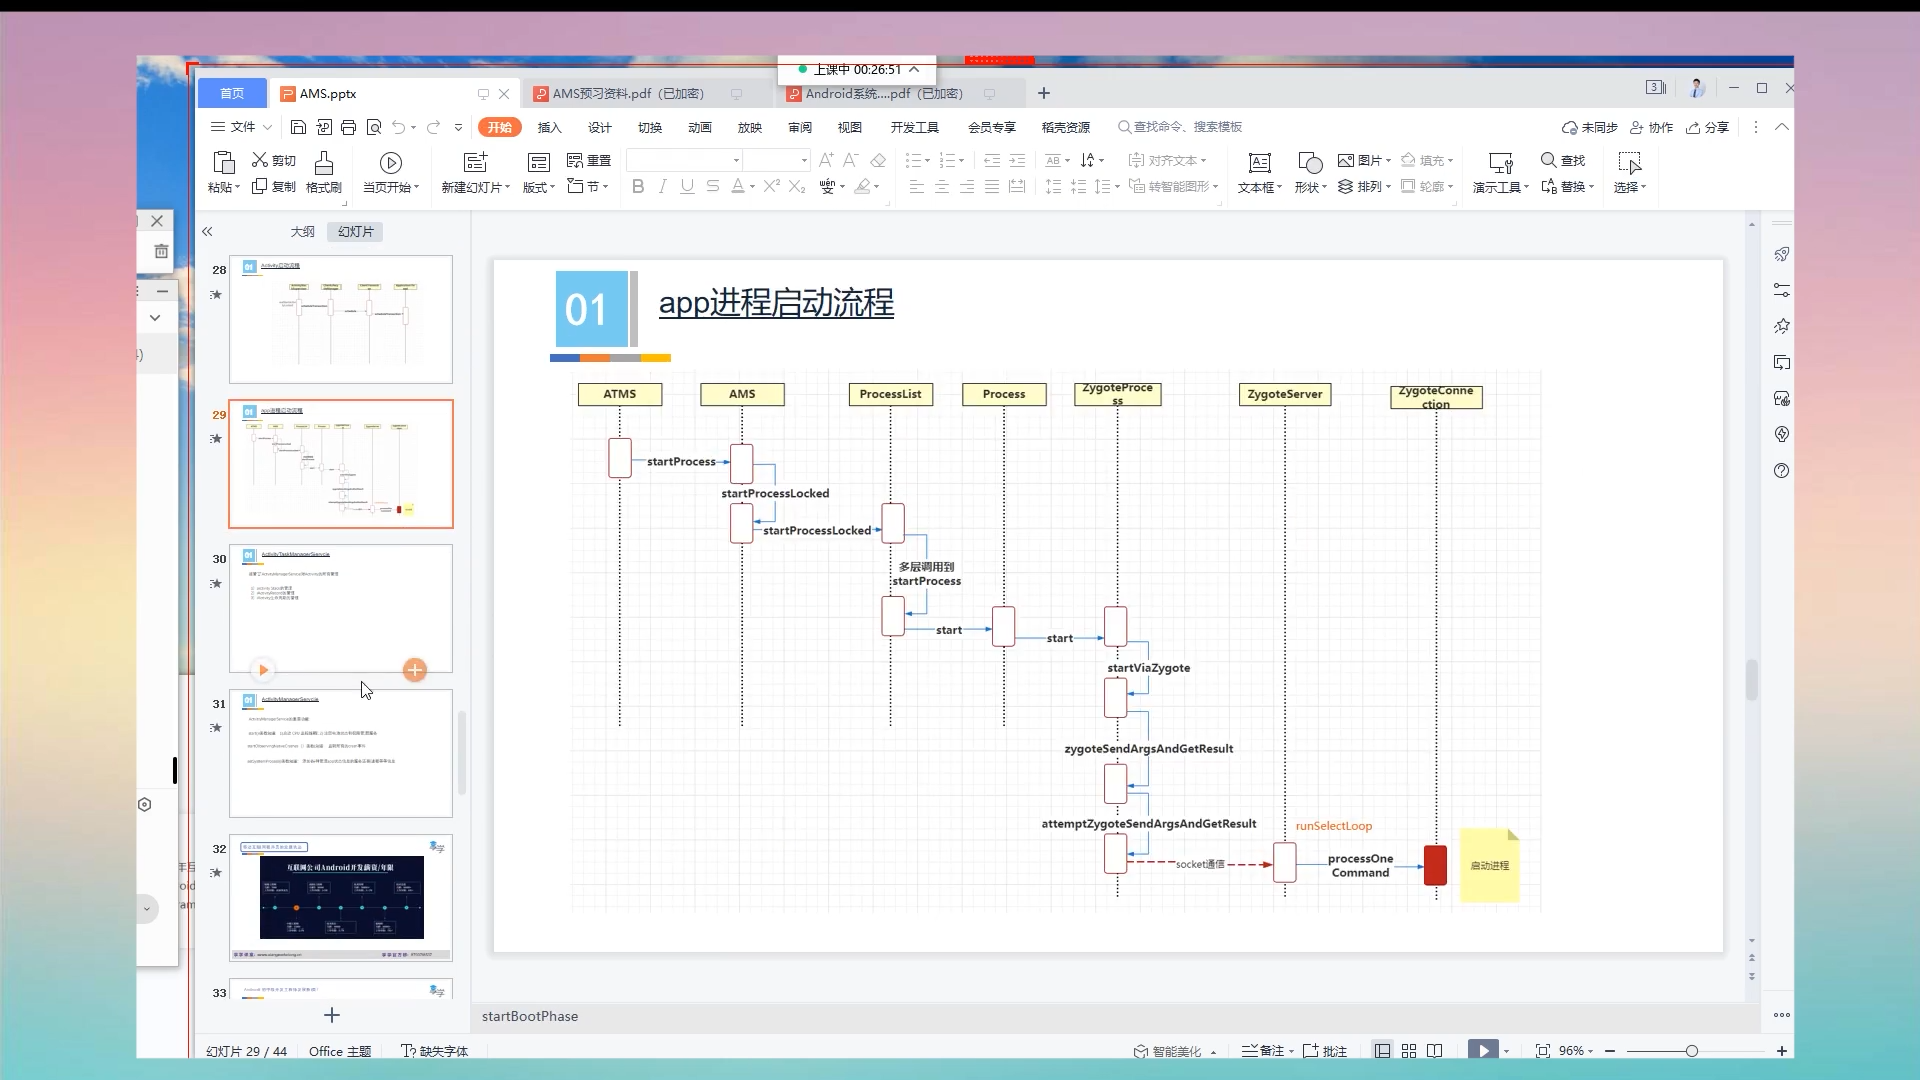Click the Find (查找) magnifier icon

point(1548,160)
